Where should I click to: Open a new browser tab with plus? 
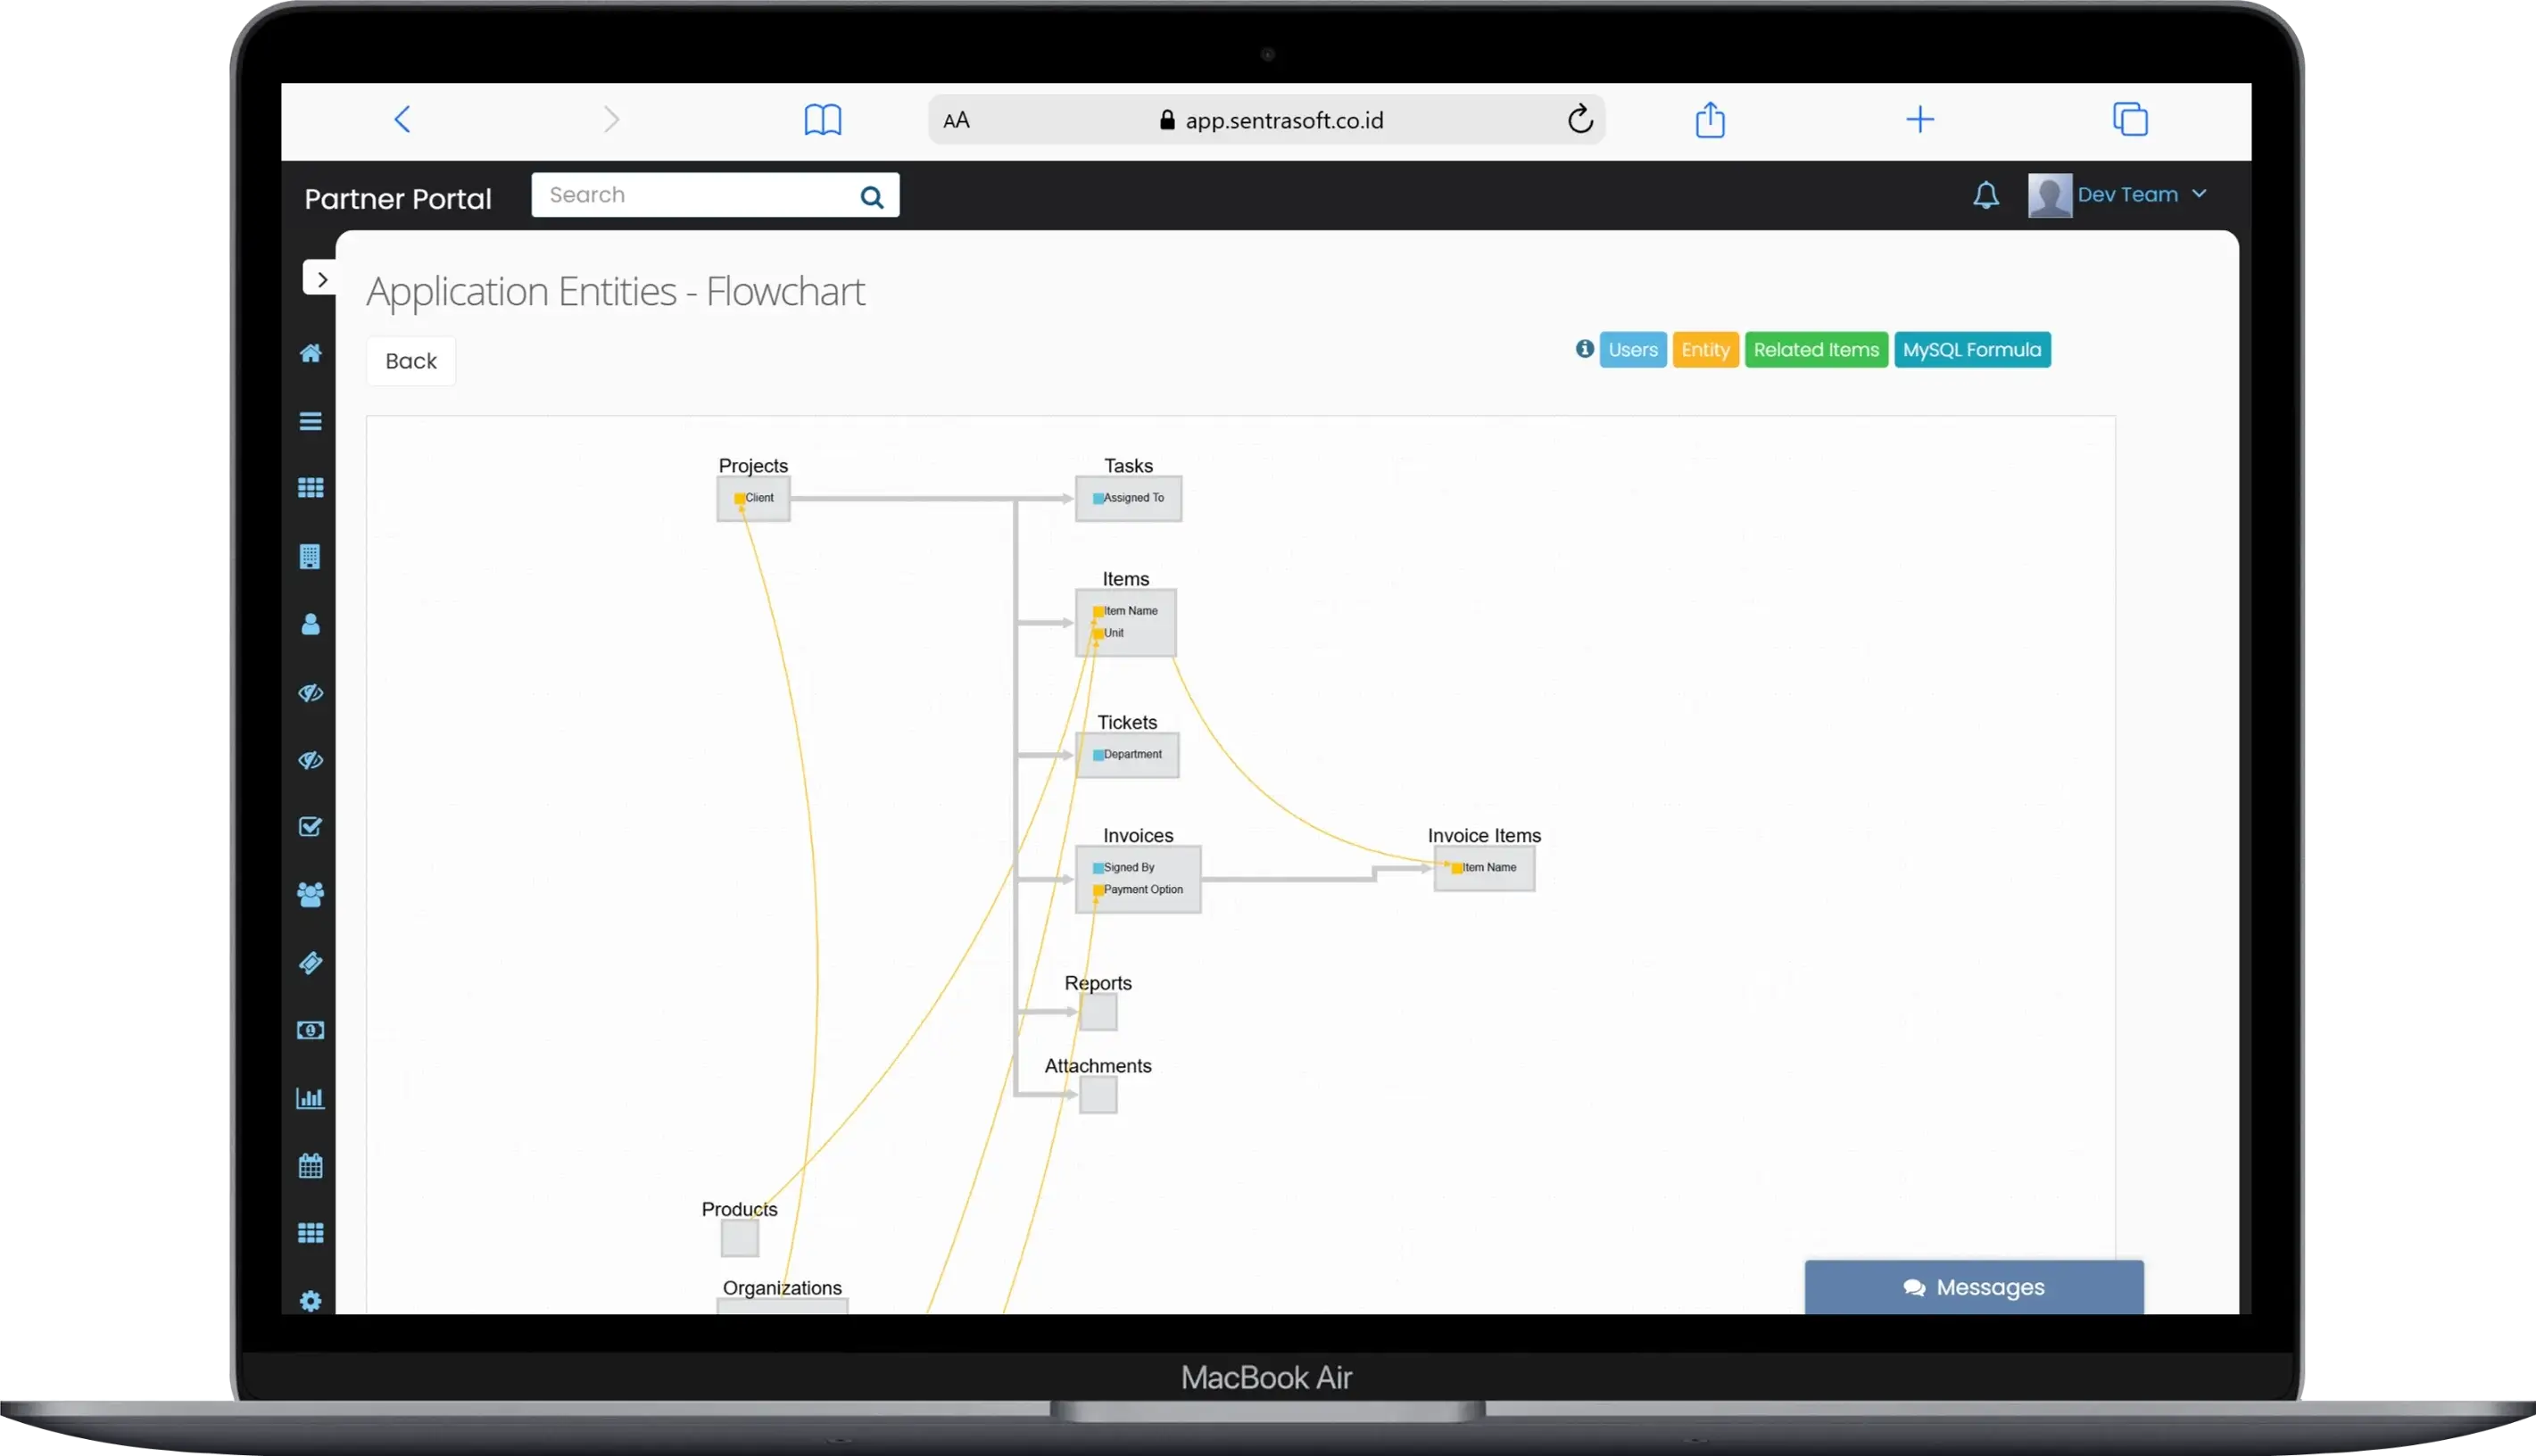1920,120
